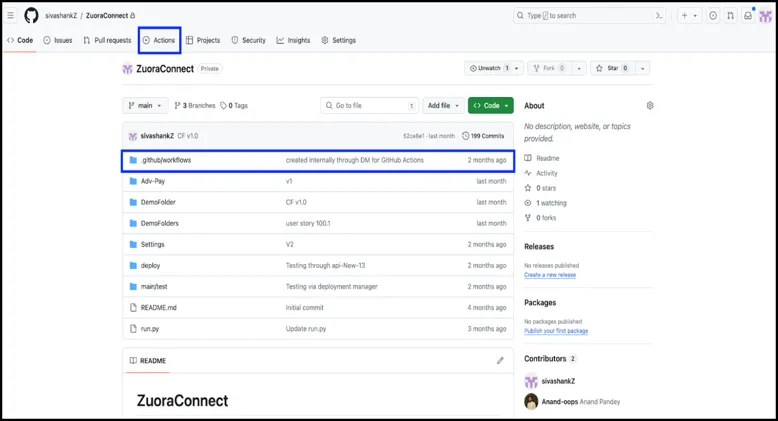Open the .github/workflows folder
The height and width of the screenshot is (421, 778).
(166, 160)
